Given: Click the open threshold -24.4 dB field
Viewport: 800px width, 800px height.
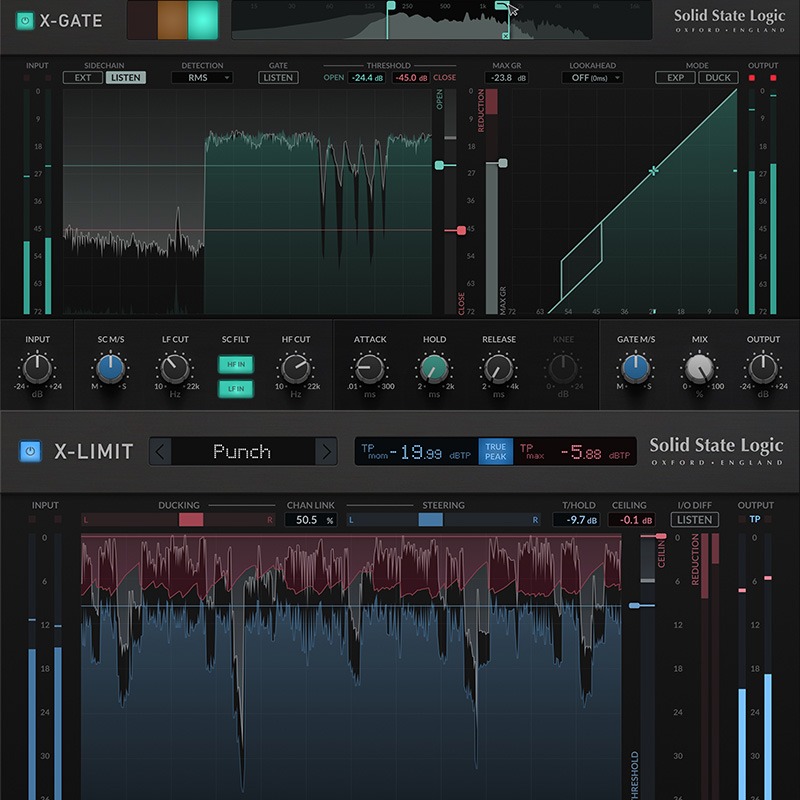Looking at the screenshot, I should 367,78.
